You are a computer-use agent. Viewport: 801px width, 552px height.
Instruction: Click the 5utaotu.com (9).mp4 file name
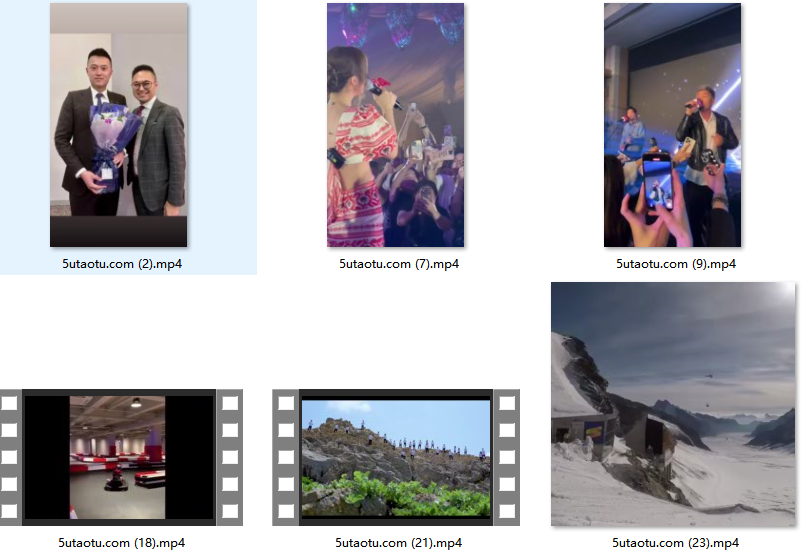coord(675,264)
